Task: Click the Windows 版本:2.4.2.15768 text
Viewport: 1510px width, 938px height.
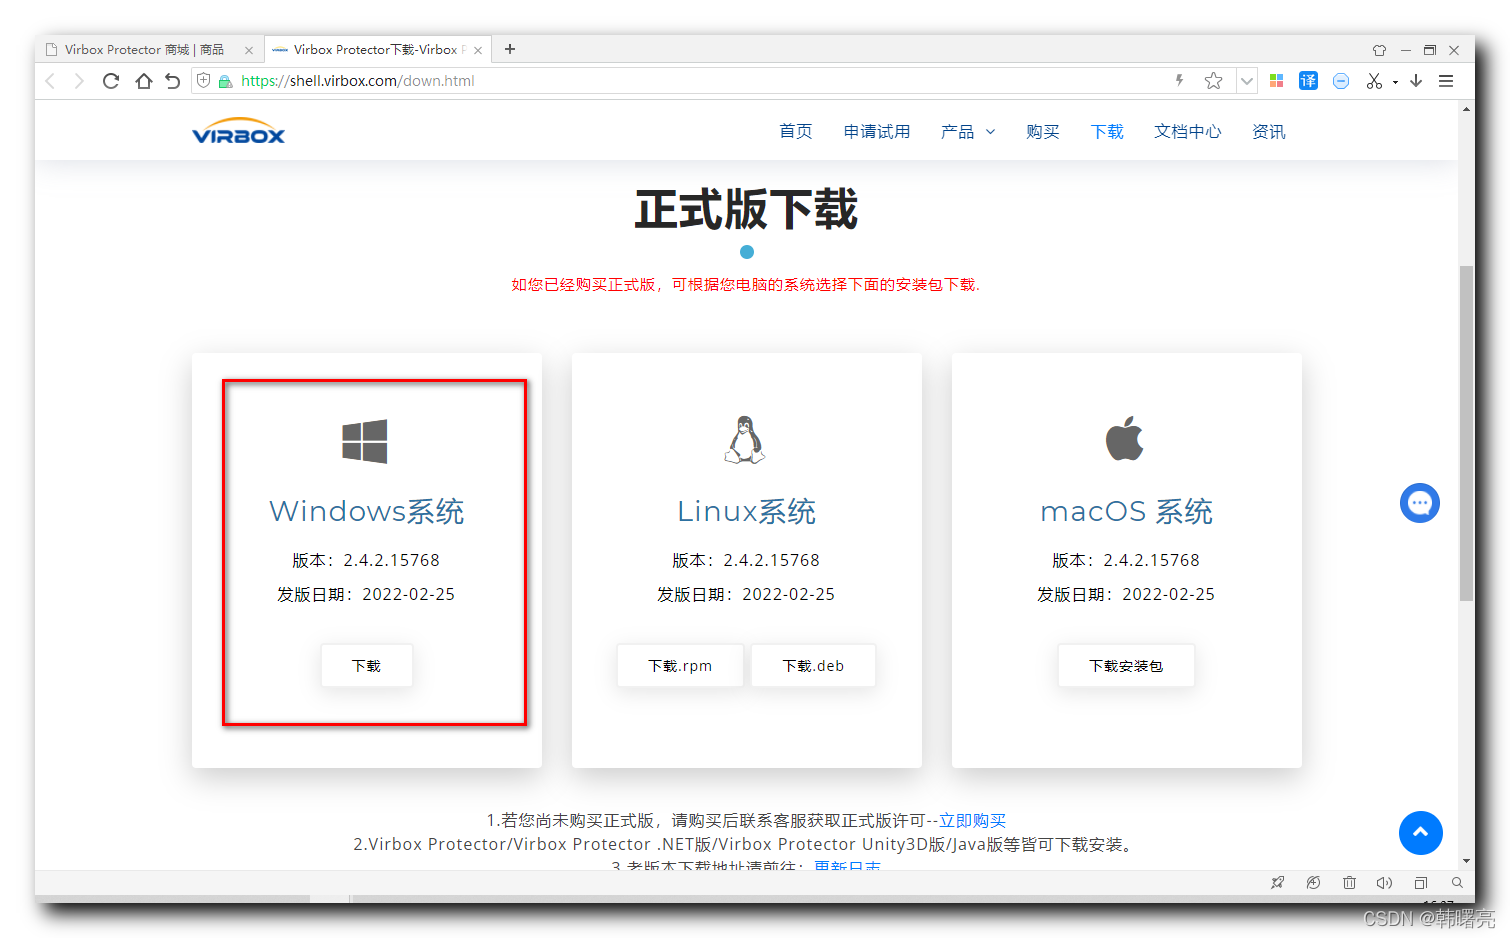Action: [366, 560]
